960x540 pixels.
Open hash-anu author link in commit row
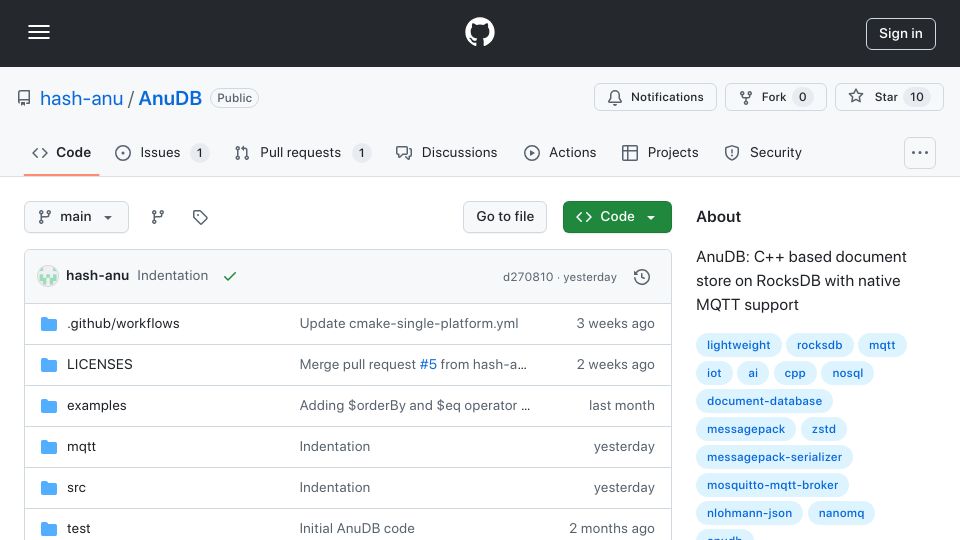pos(97,276)
